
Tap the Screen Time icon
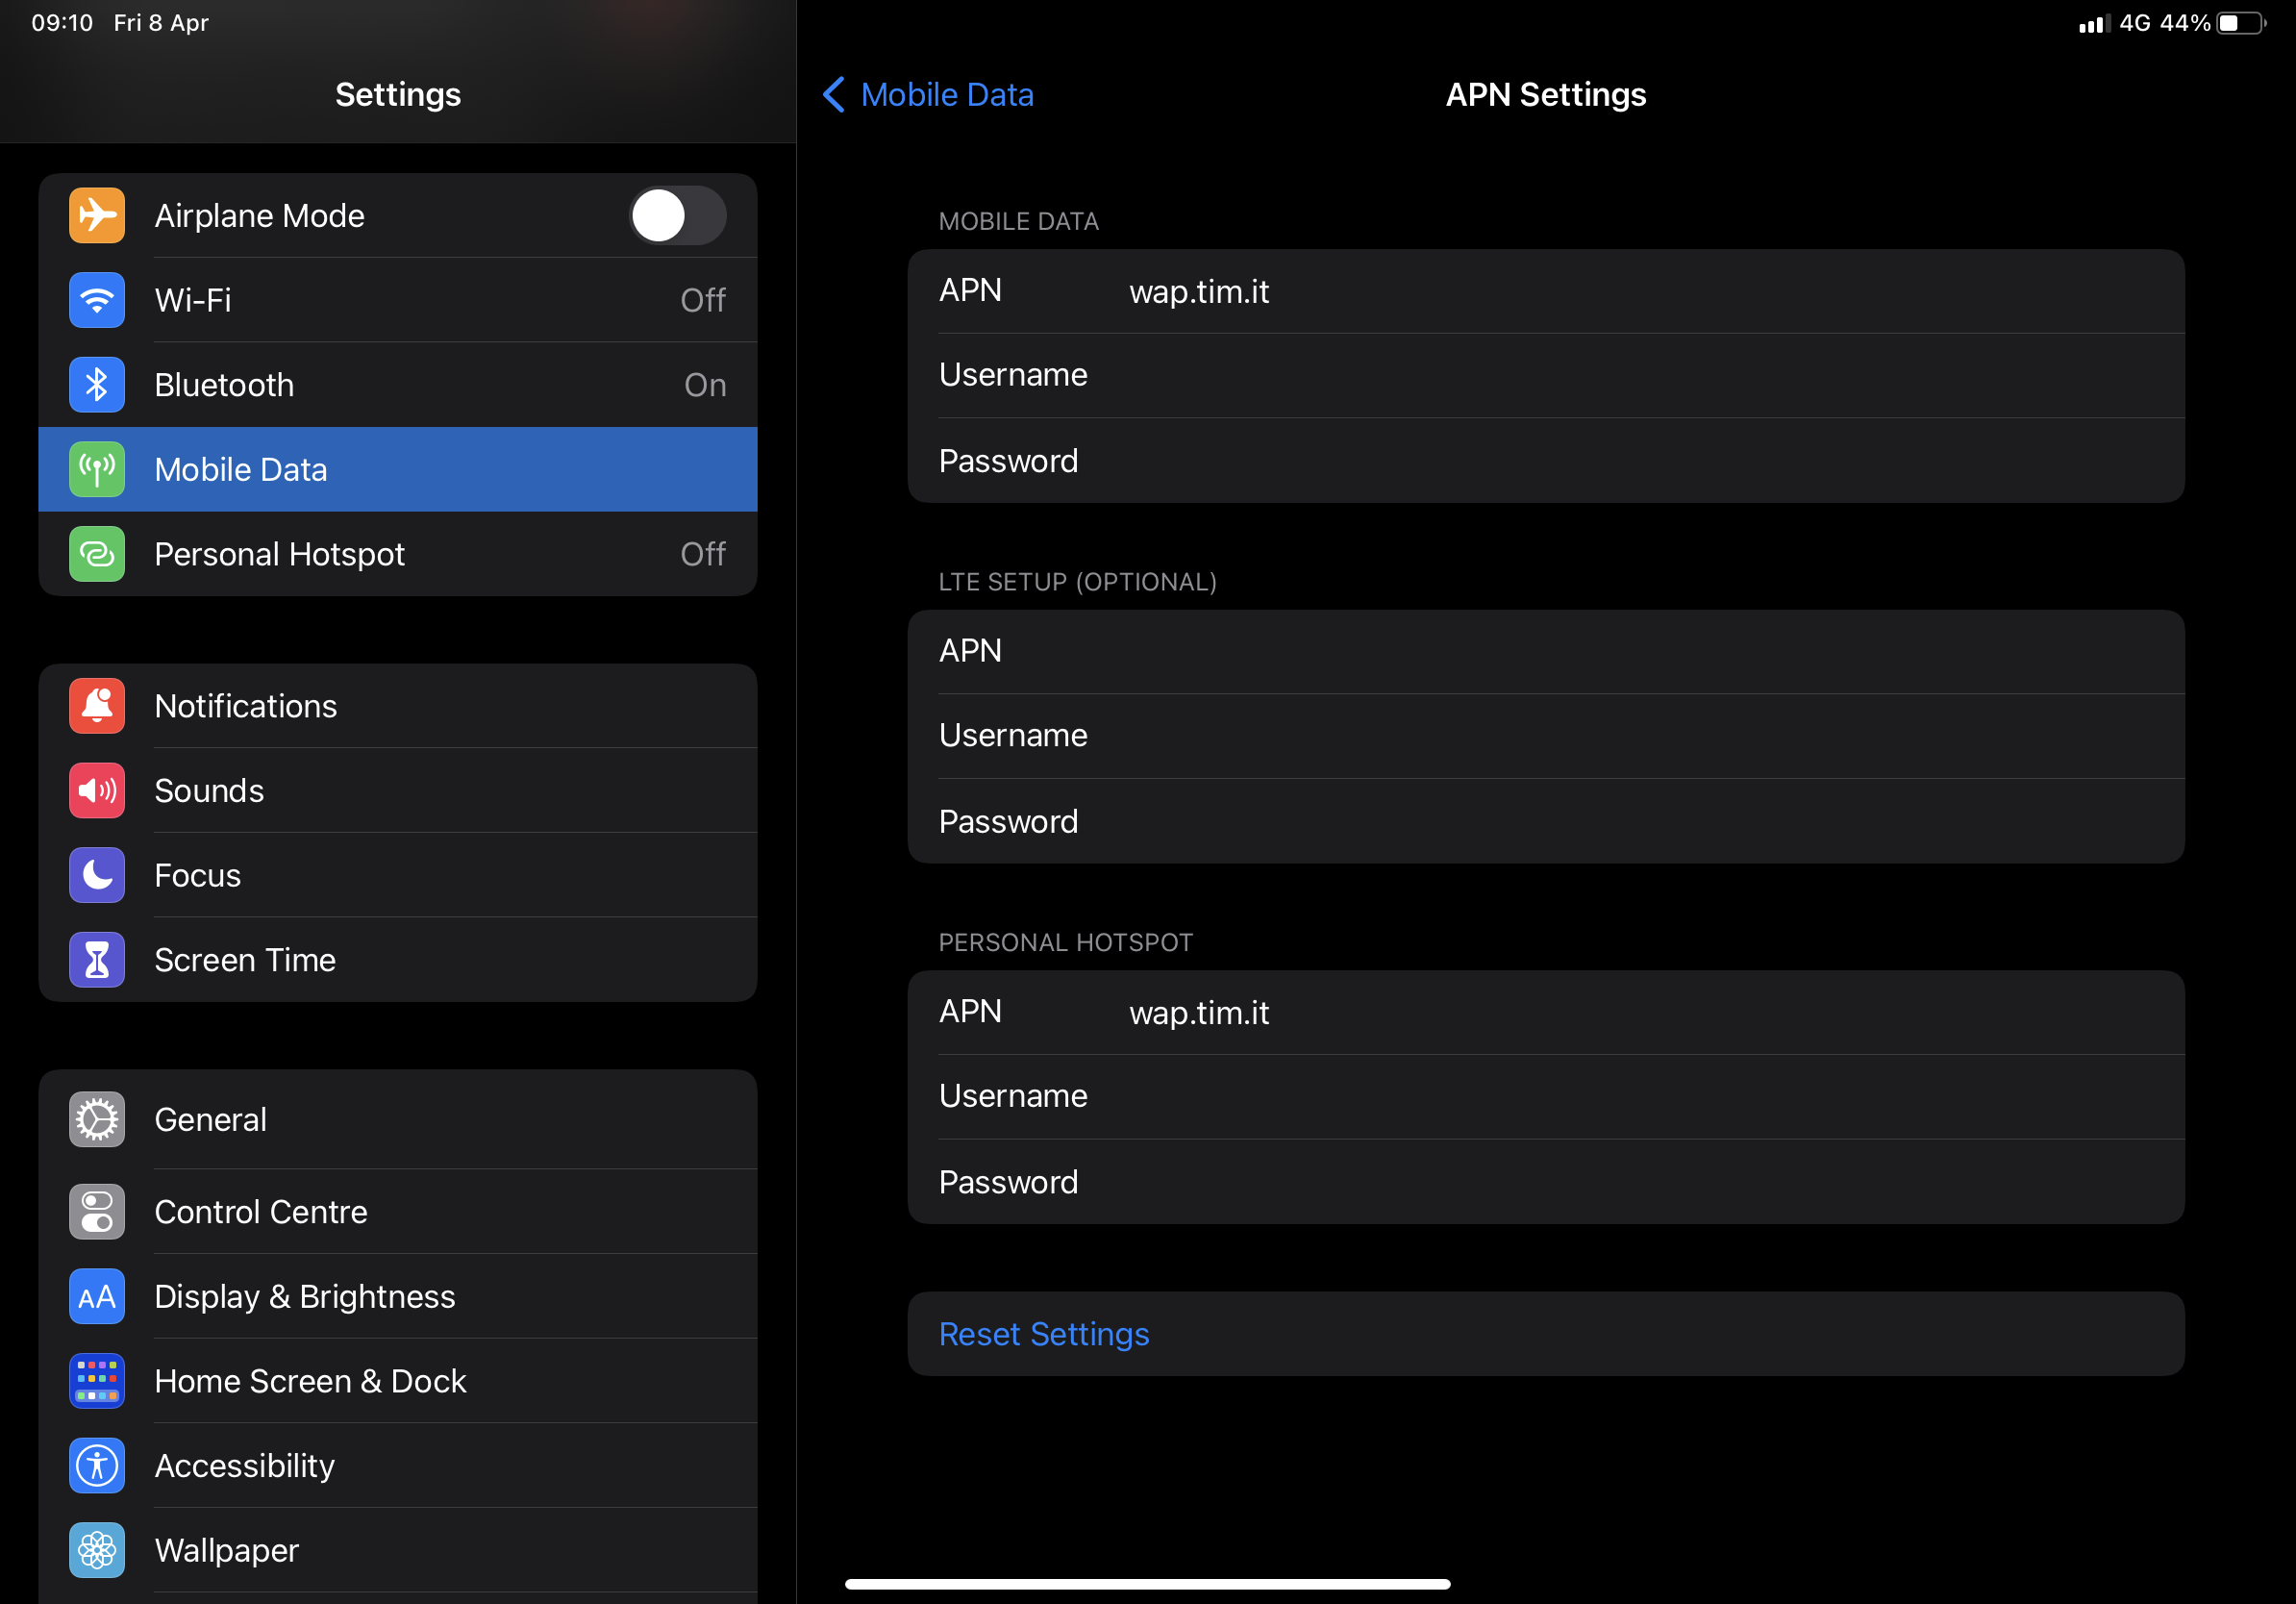click(96, 958)
